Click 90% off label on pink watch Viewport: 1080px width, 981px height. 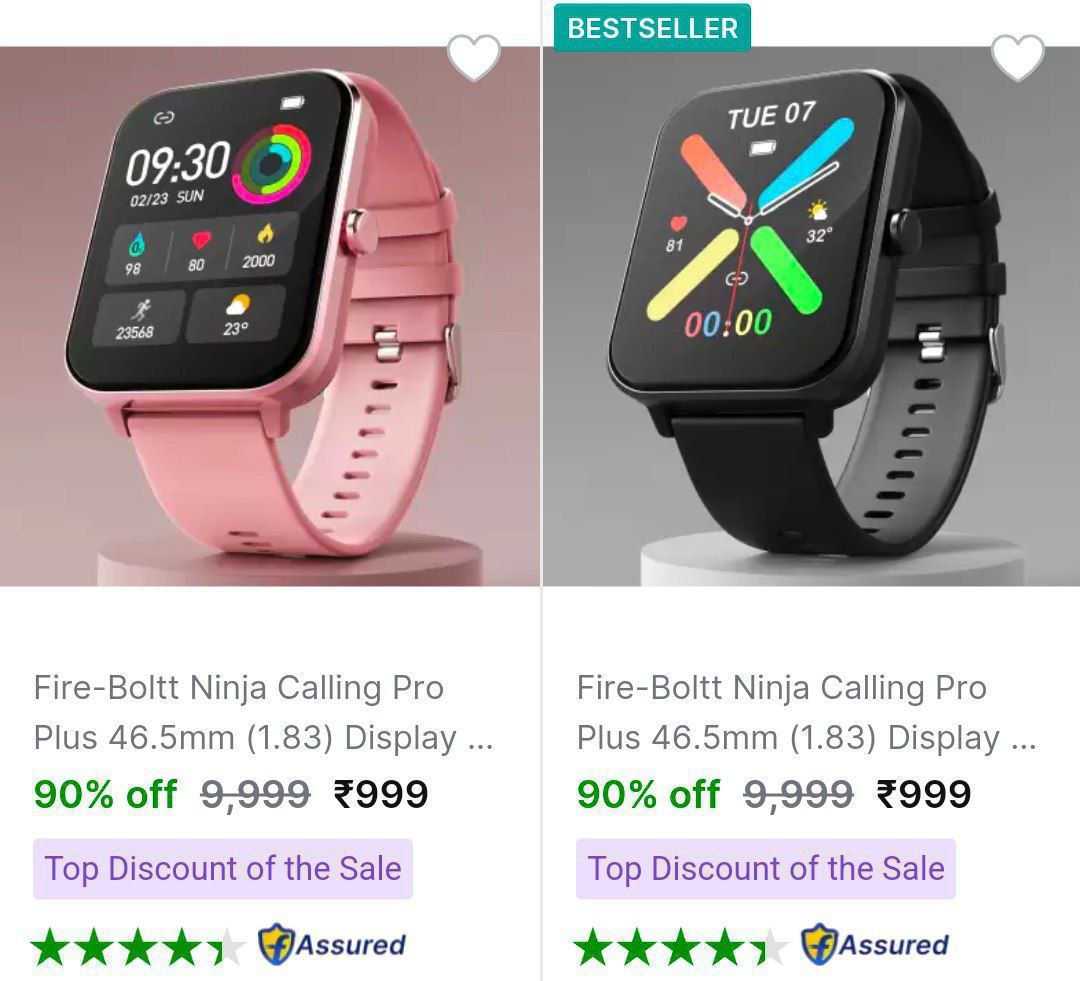(105, 794)
